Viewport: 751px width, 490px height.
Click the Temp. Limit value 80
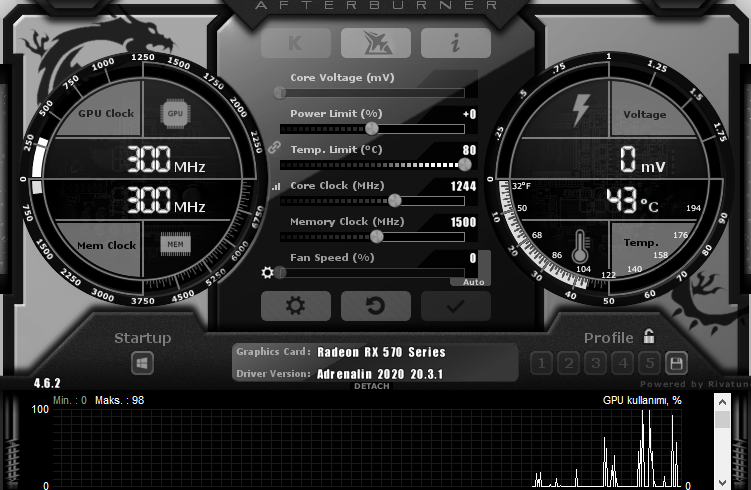469,150
